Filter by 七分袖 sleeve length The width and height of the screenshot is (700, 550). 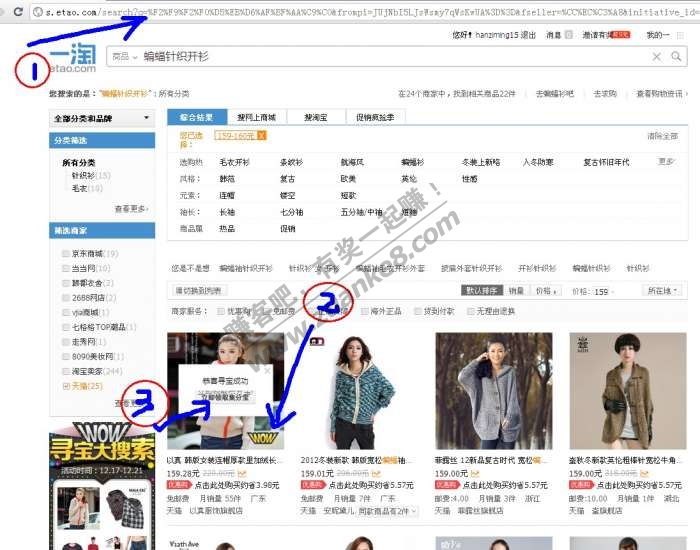coord(292,212)
